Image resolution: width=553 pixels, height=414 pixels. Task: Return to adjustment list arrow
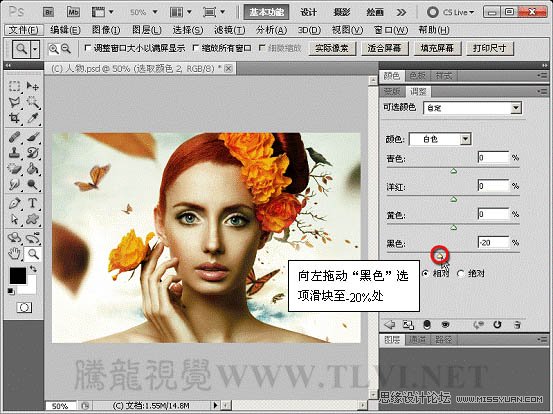click(390, 325)
